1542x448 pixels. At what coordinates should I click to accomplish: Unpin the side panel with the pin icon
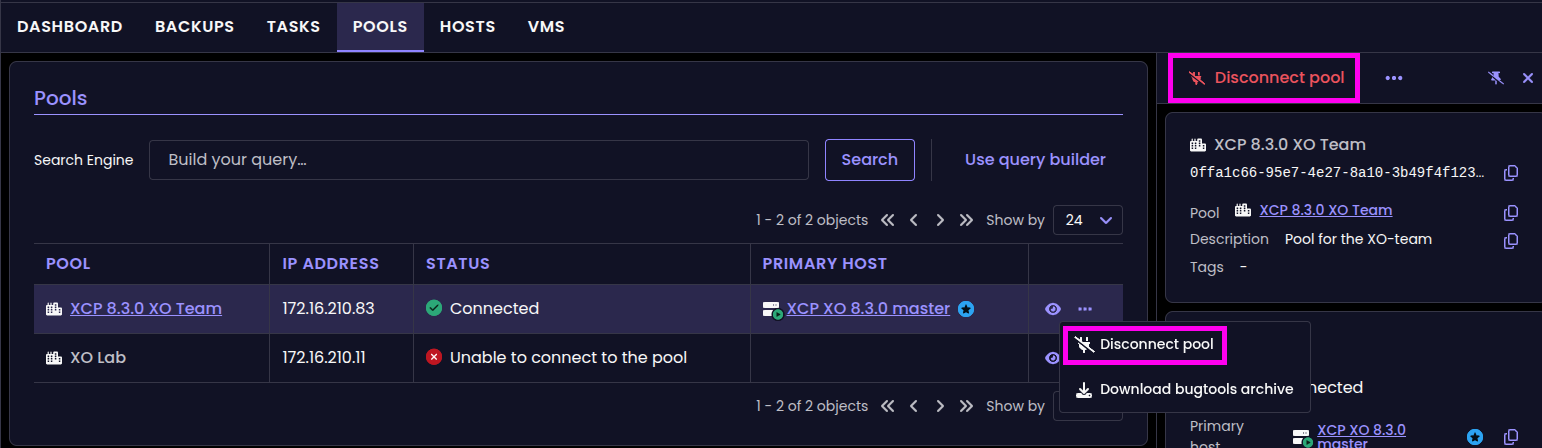[1495, 78]
